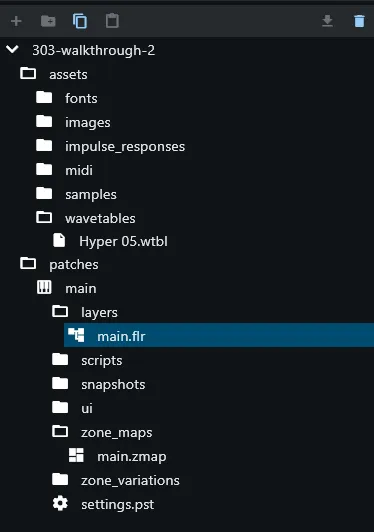Expand the images folder icon
The height and width of the screenshot is (532, 374).
[44, 121]
